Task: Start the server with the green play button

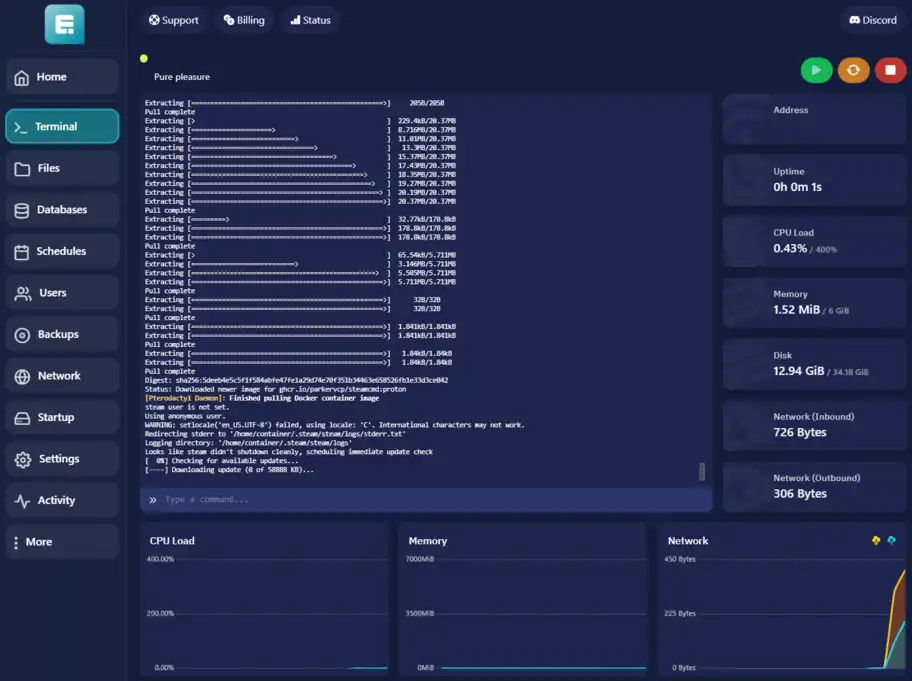Action: click(x=816, y=70)
